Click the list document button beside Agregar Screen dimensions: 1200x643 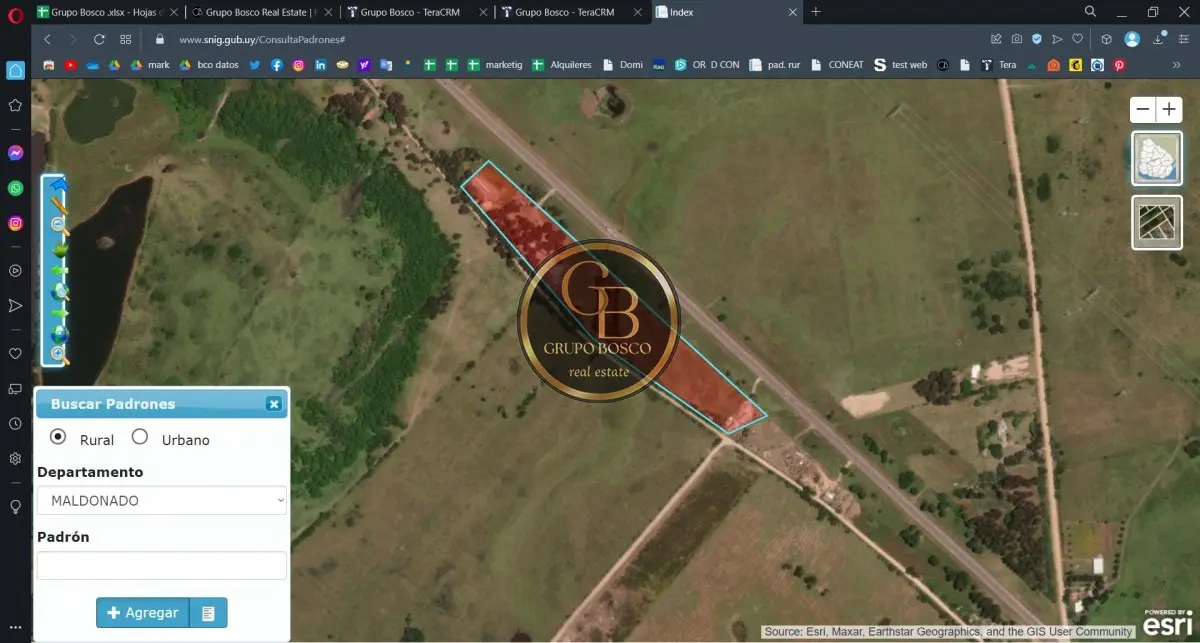(208, 613)
